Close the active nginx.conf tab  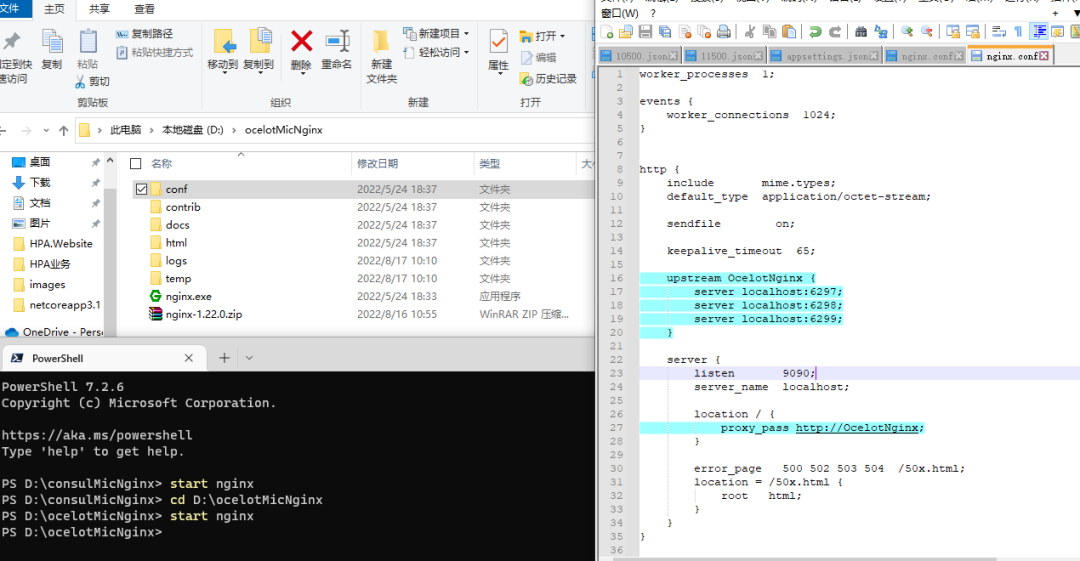coord(1044,56)
